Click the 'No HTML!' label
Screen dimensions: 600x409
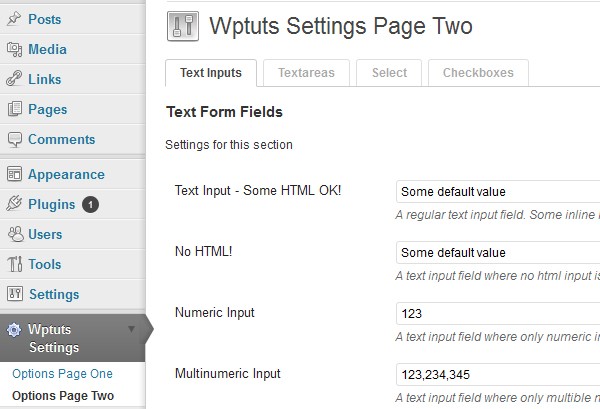coord(204,251)
